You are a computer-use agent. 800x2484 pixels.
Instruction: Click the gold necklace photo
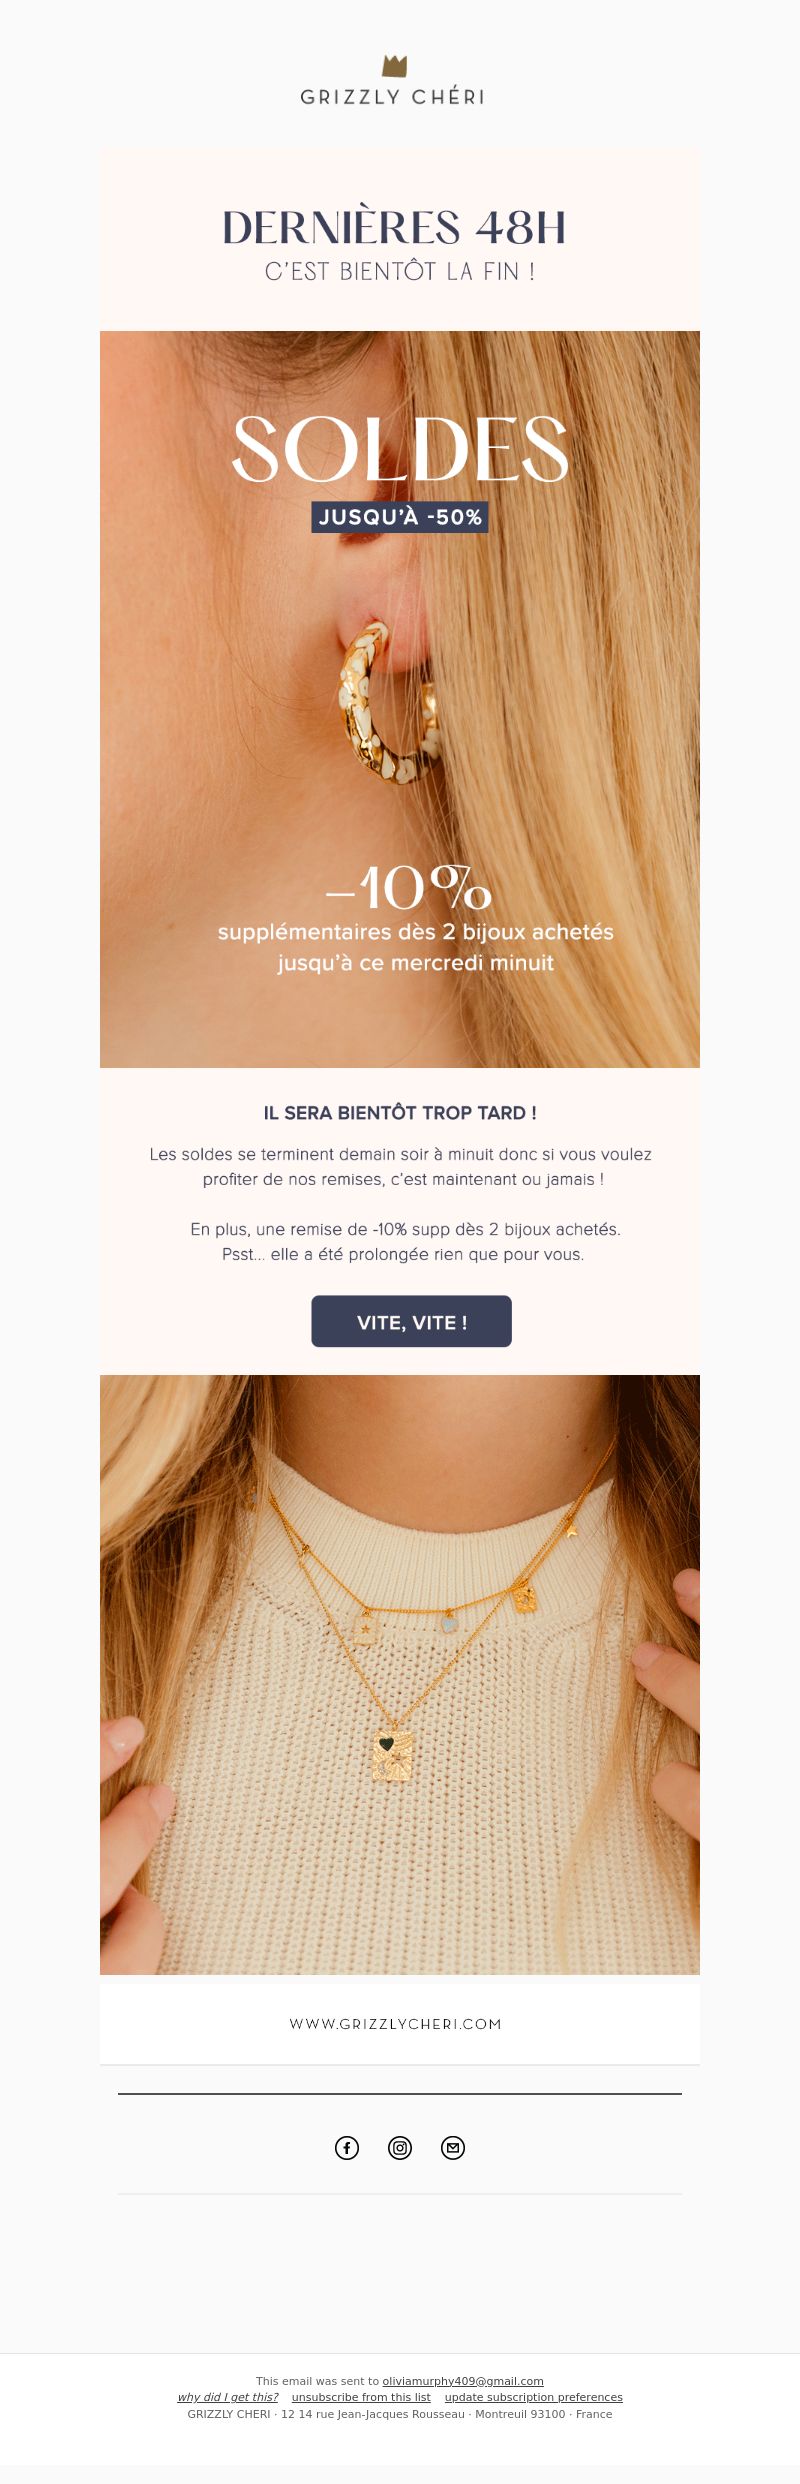(x=400, y=1675)
